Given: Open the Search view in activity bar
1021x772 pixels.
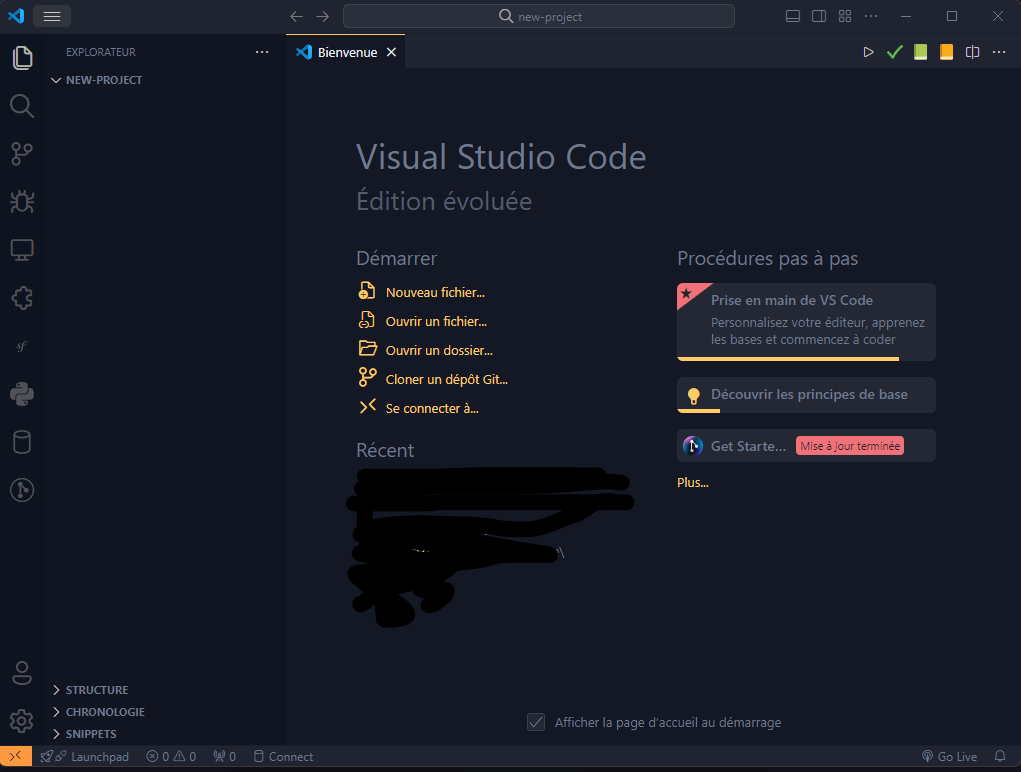Looking at the screenshot, I should pyautogui.click(x=22, y=106).
